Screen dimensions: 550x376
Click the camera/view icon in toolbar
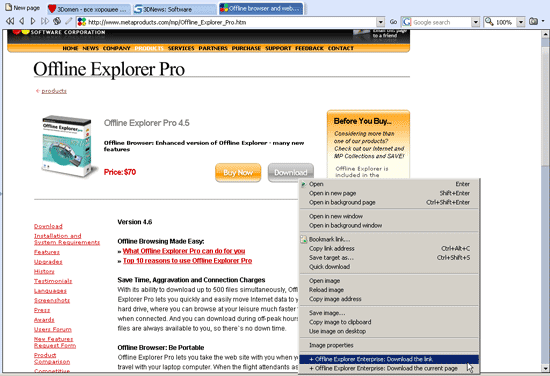533,22
